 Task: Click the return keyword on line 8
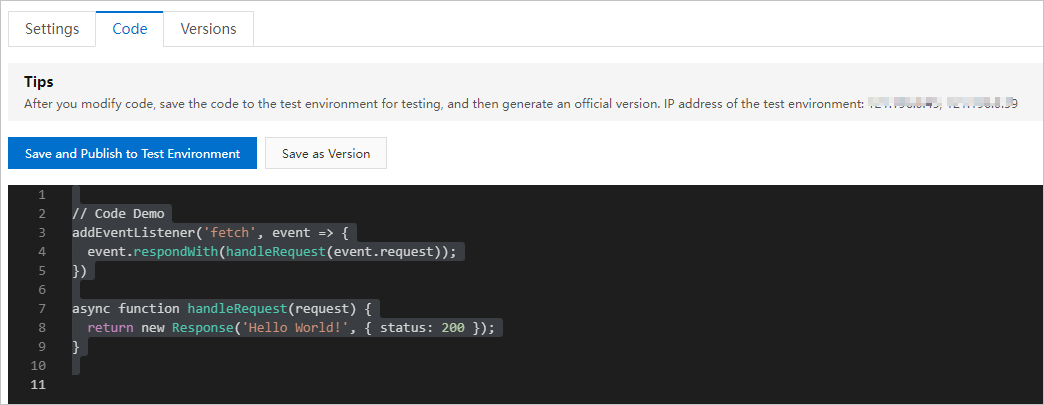(108, 327)
